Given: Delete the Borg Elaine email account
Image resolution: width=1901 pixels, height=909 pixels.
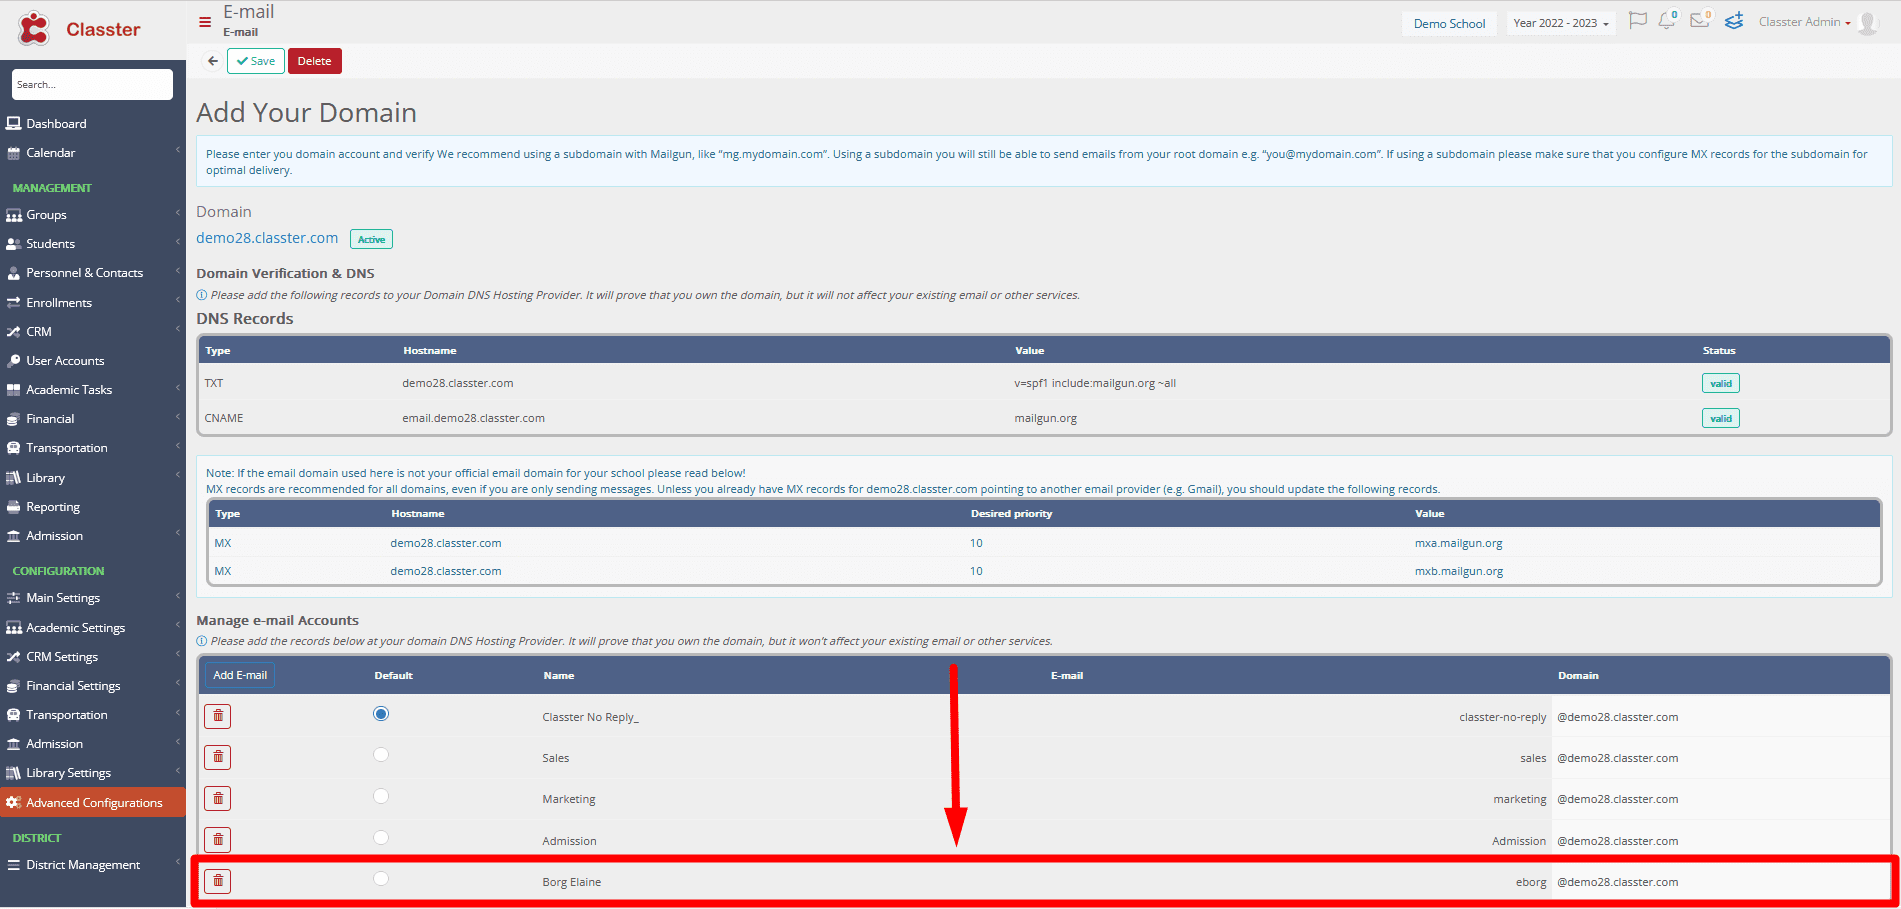Looking at the screenshot, I should (x=218, y=881).
